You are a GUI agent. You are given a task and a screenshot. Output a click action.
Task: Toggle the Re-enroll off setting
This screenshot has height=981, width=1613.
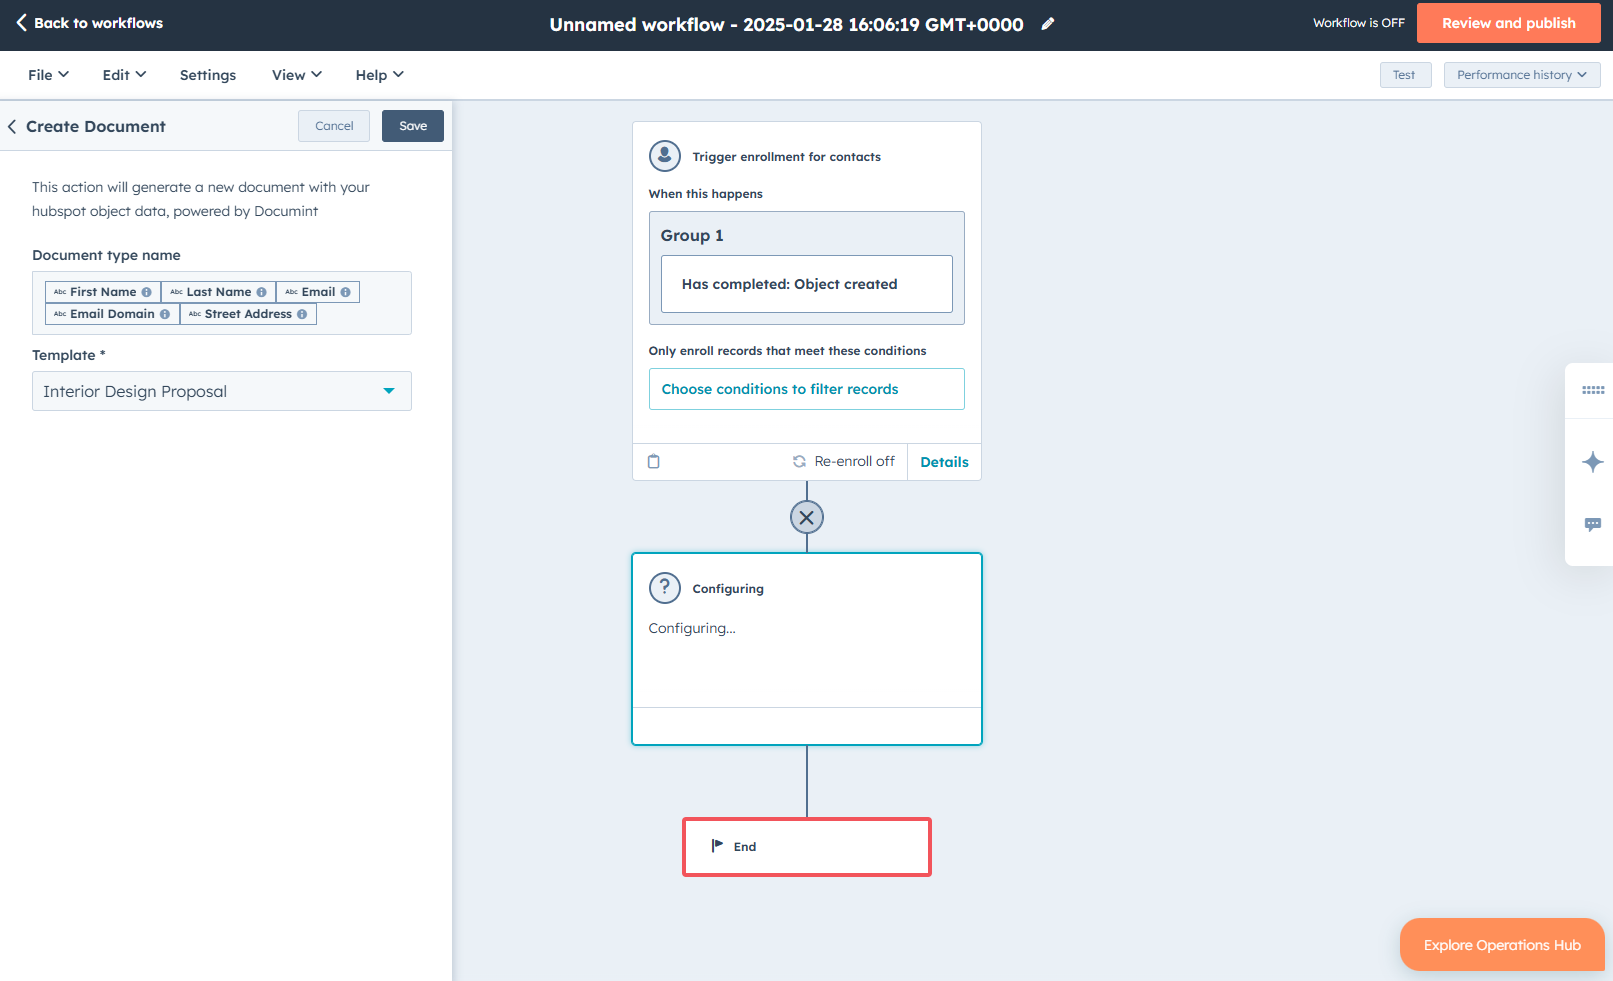[844, 462]
